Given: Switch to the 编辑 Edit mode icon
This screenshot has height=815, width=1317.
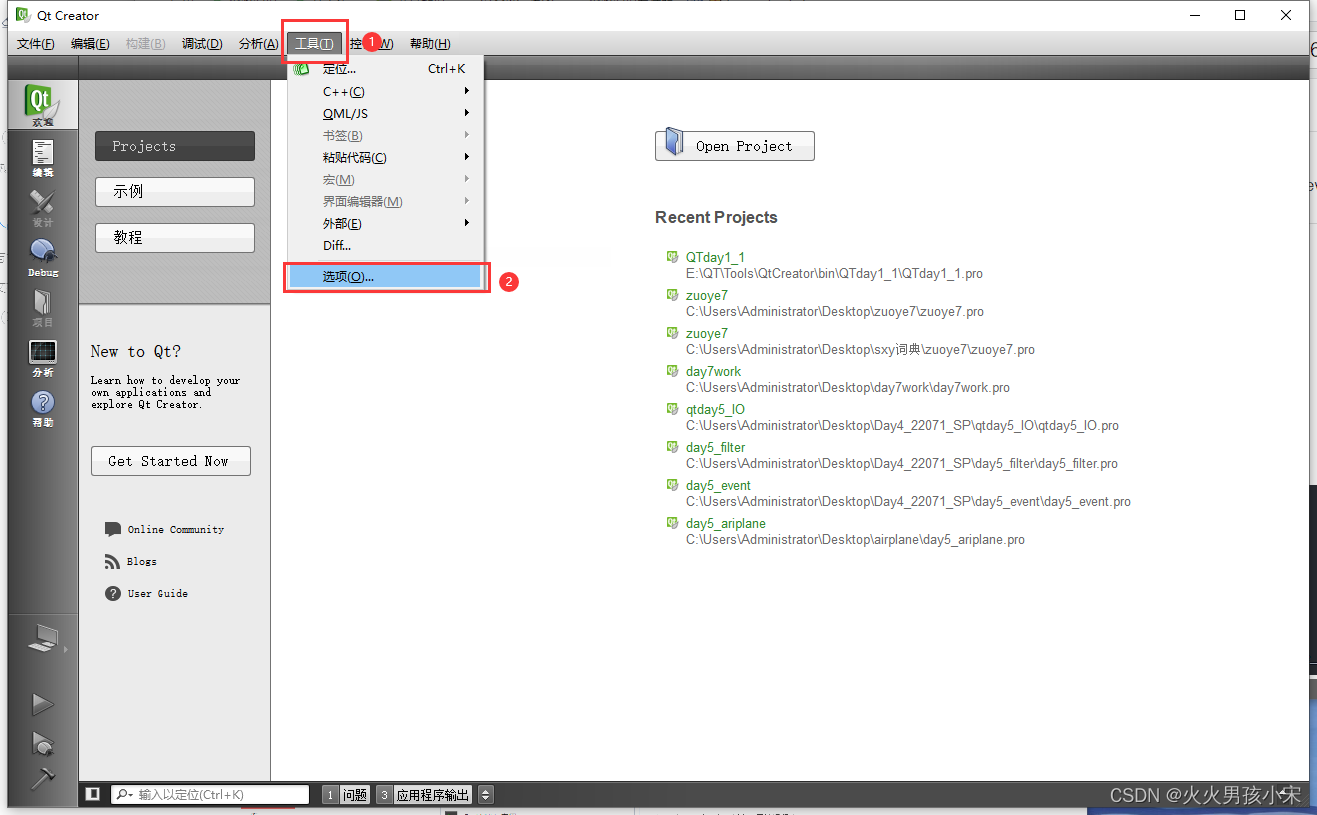Looking at the screenshot, I should 42,157.
